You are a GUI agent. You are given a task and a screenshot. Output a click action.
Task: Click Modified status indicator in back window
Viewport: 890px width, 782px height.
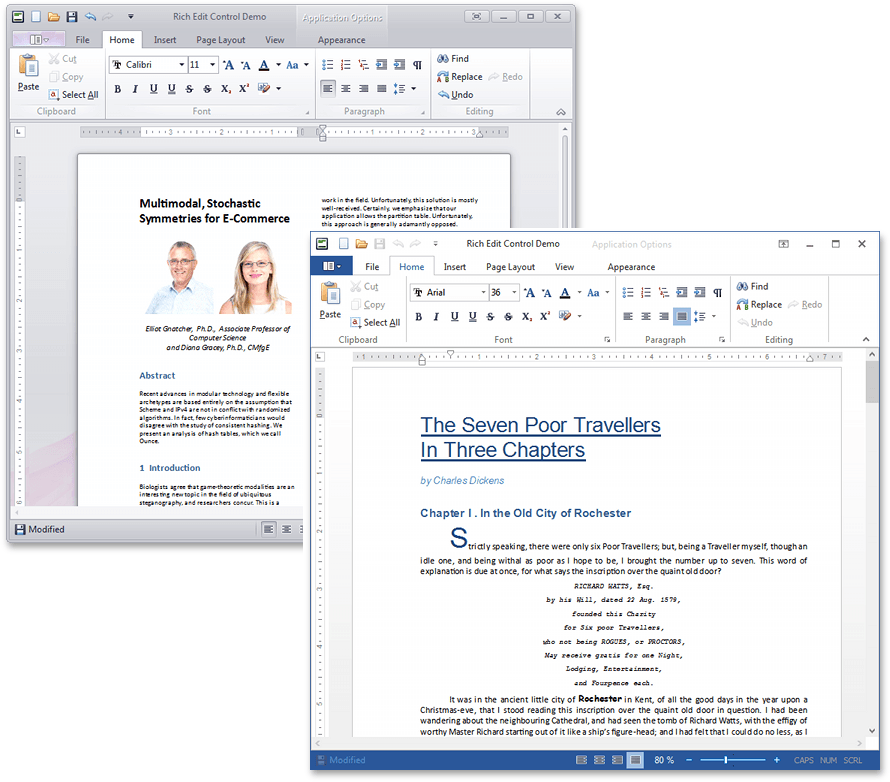coord(39,529)
